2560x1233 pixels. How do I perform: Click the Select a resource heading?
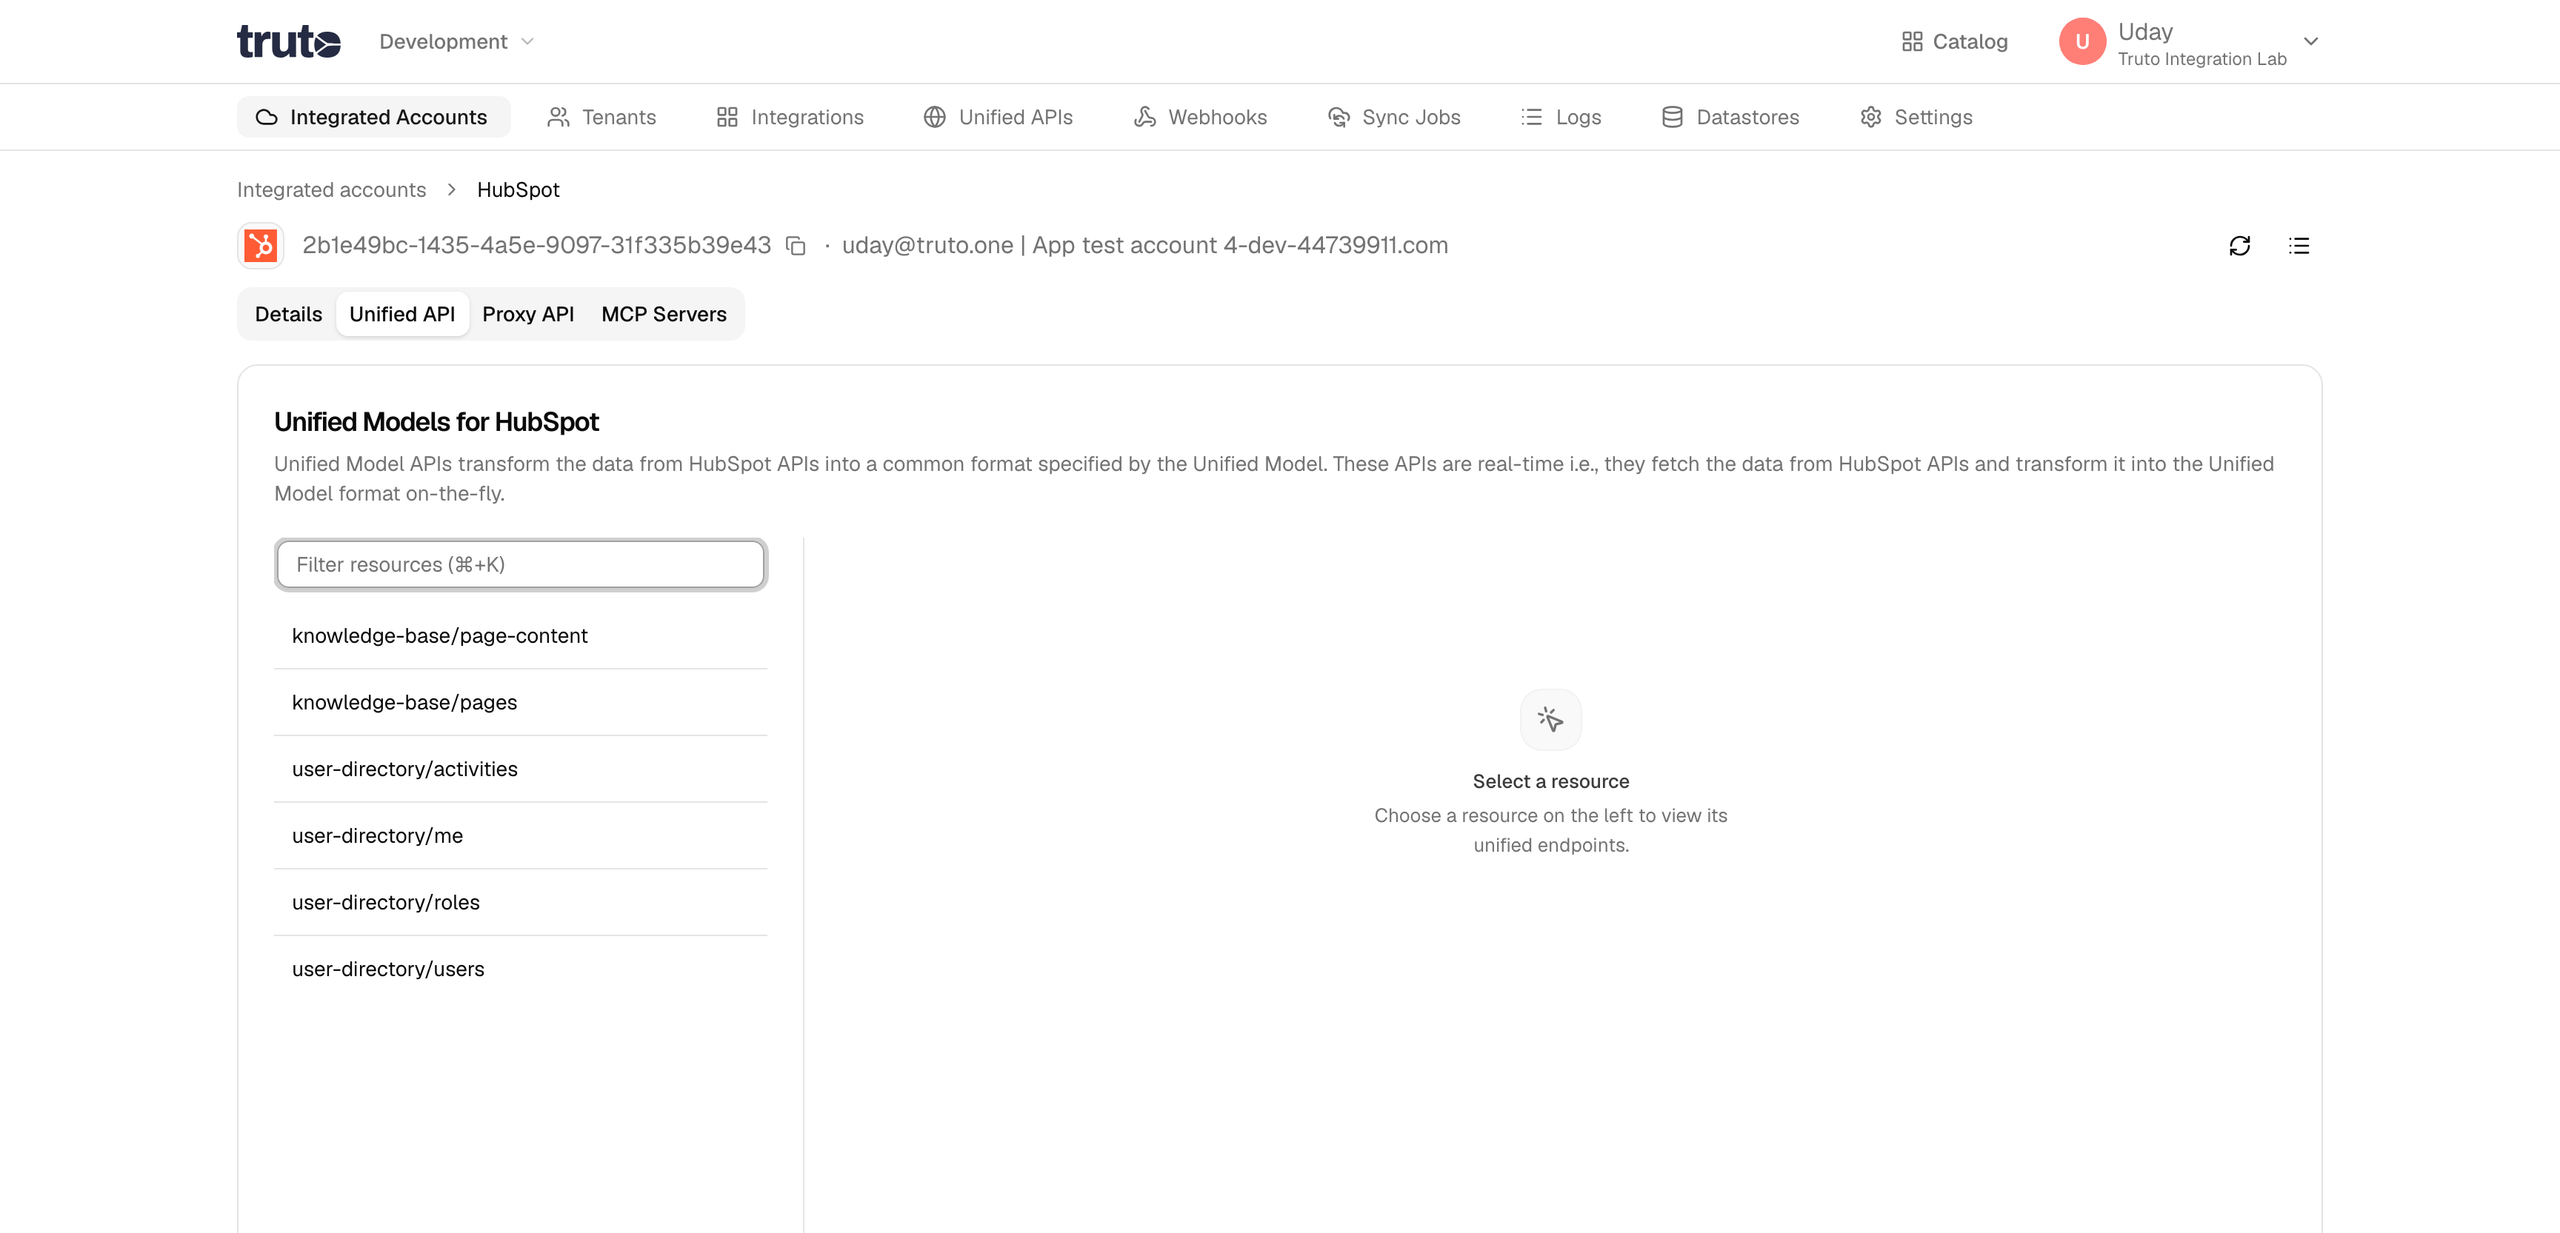coord(1551,781)
